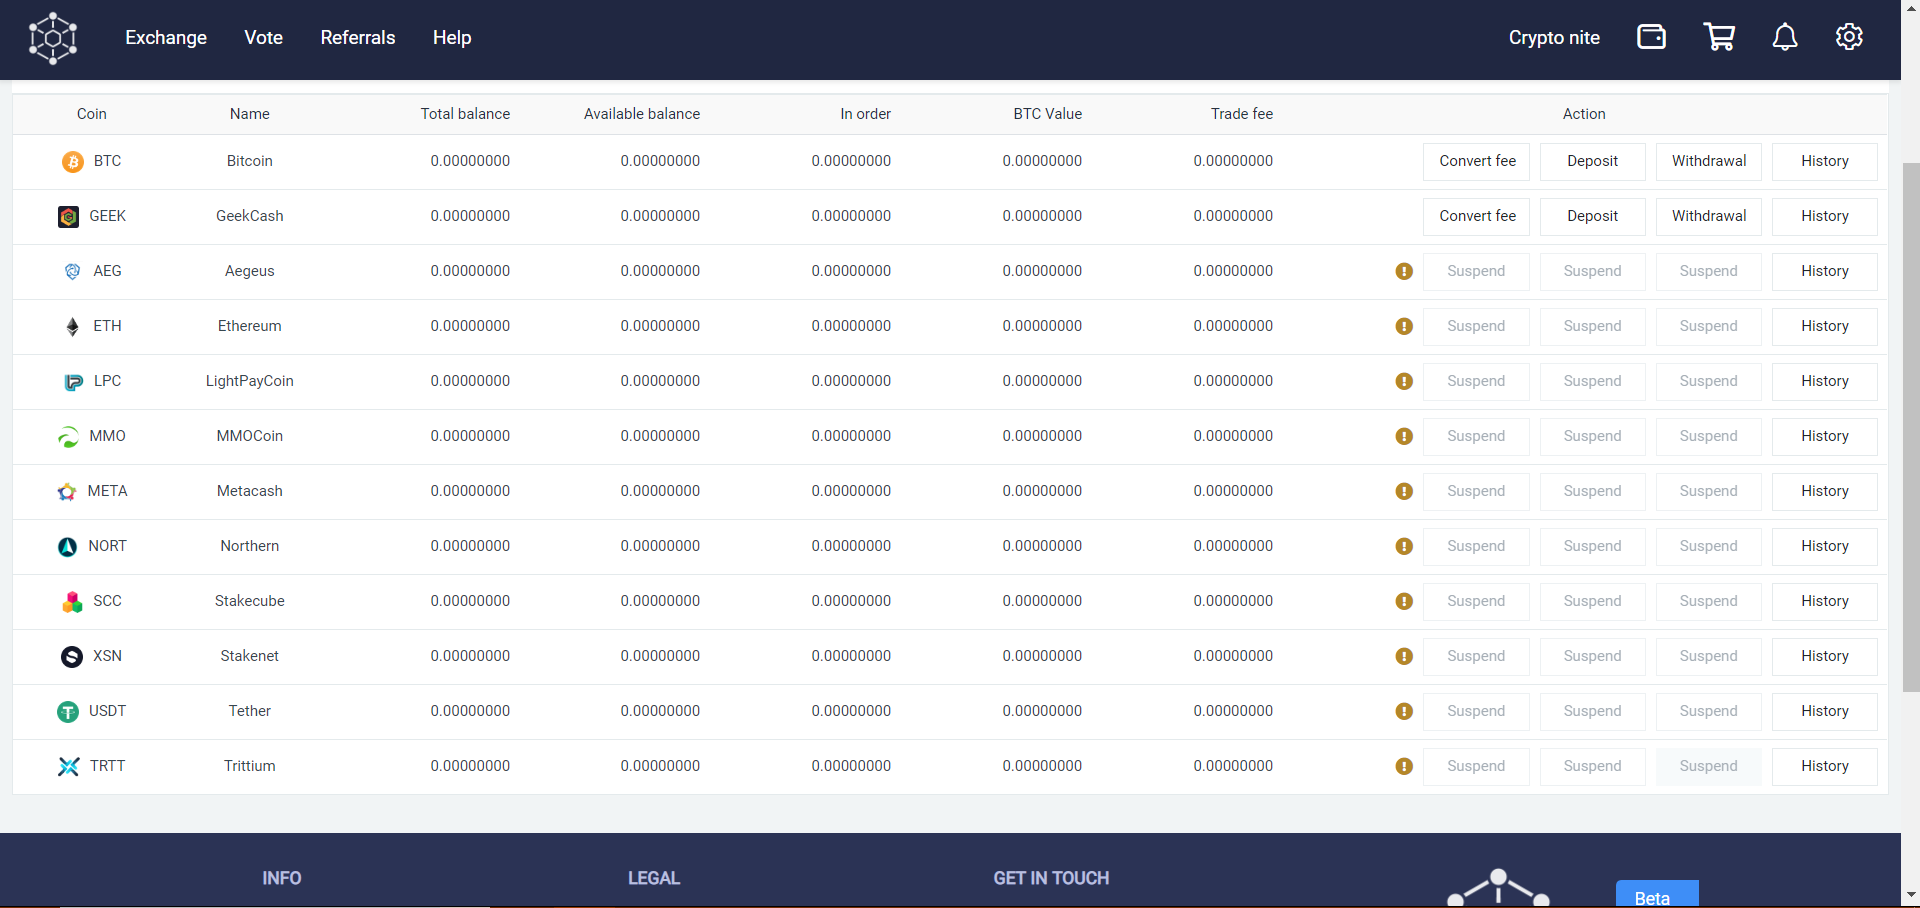Click the warning icon in the TRTT row
This screenshot has height=908, width=1920.
(x=1404, y=767)
